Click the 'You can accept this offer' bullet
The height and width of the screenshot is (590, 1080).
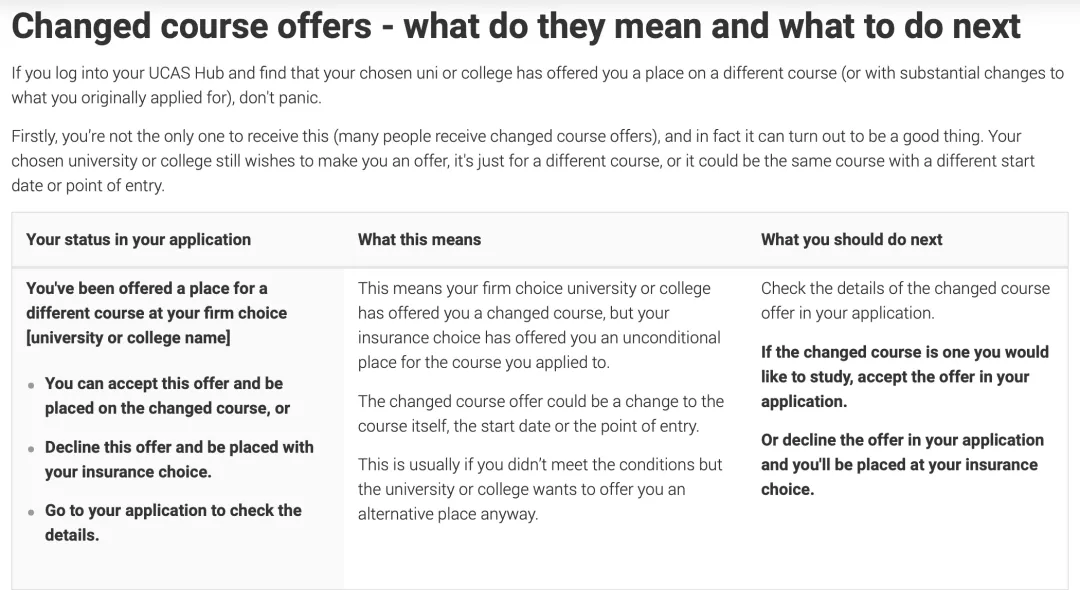pyautogui.click(x=167, y=396)
